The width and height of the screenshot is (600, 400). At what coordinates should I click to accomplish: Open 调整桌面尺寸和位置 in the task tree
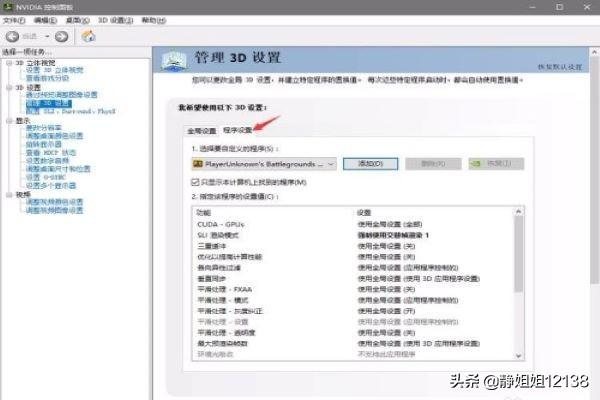(58, 169)
